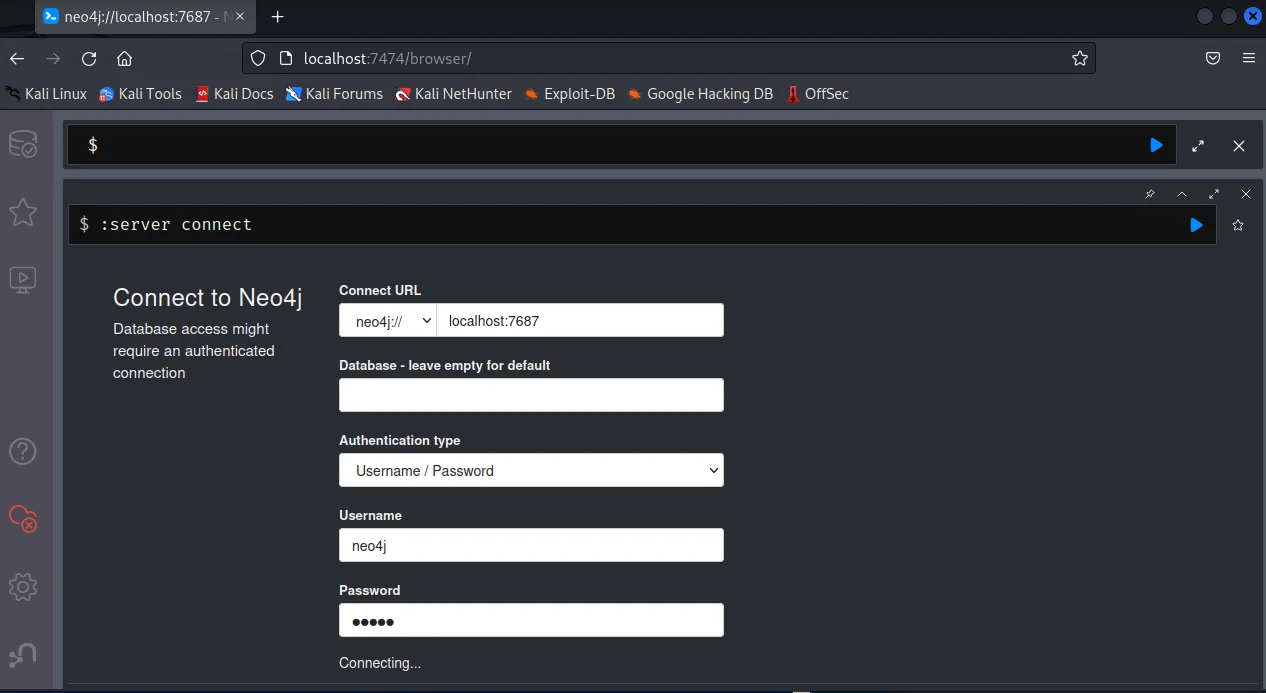Open the Kali NetHunter bookmark
Image resolution: width=1266 pixels, height=693 pixels.
(x=453, y=94)
